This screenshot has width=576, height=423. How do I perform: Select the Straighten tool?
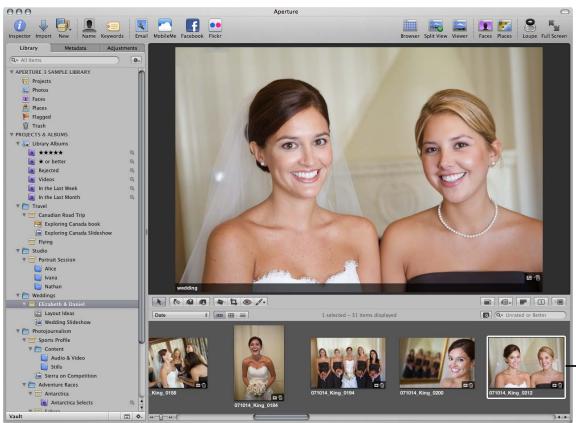220,302
